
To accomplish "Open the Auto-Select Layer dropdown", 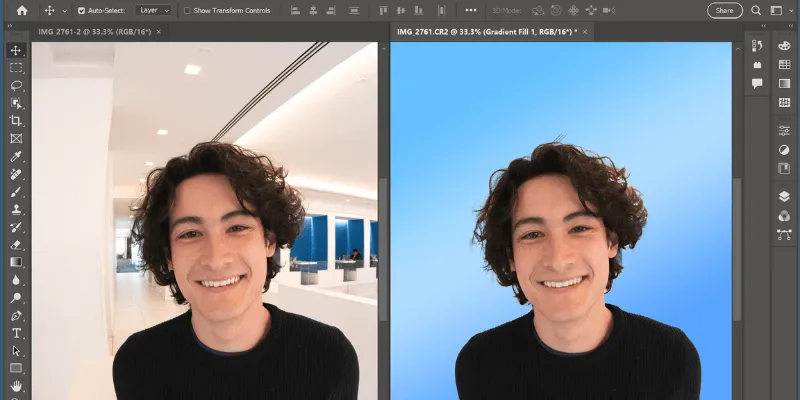I will [153, 10].
